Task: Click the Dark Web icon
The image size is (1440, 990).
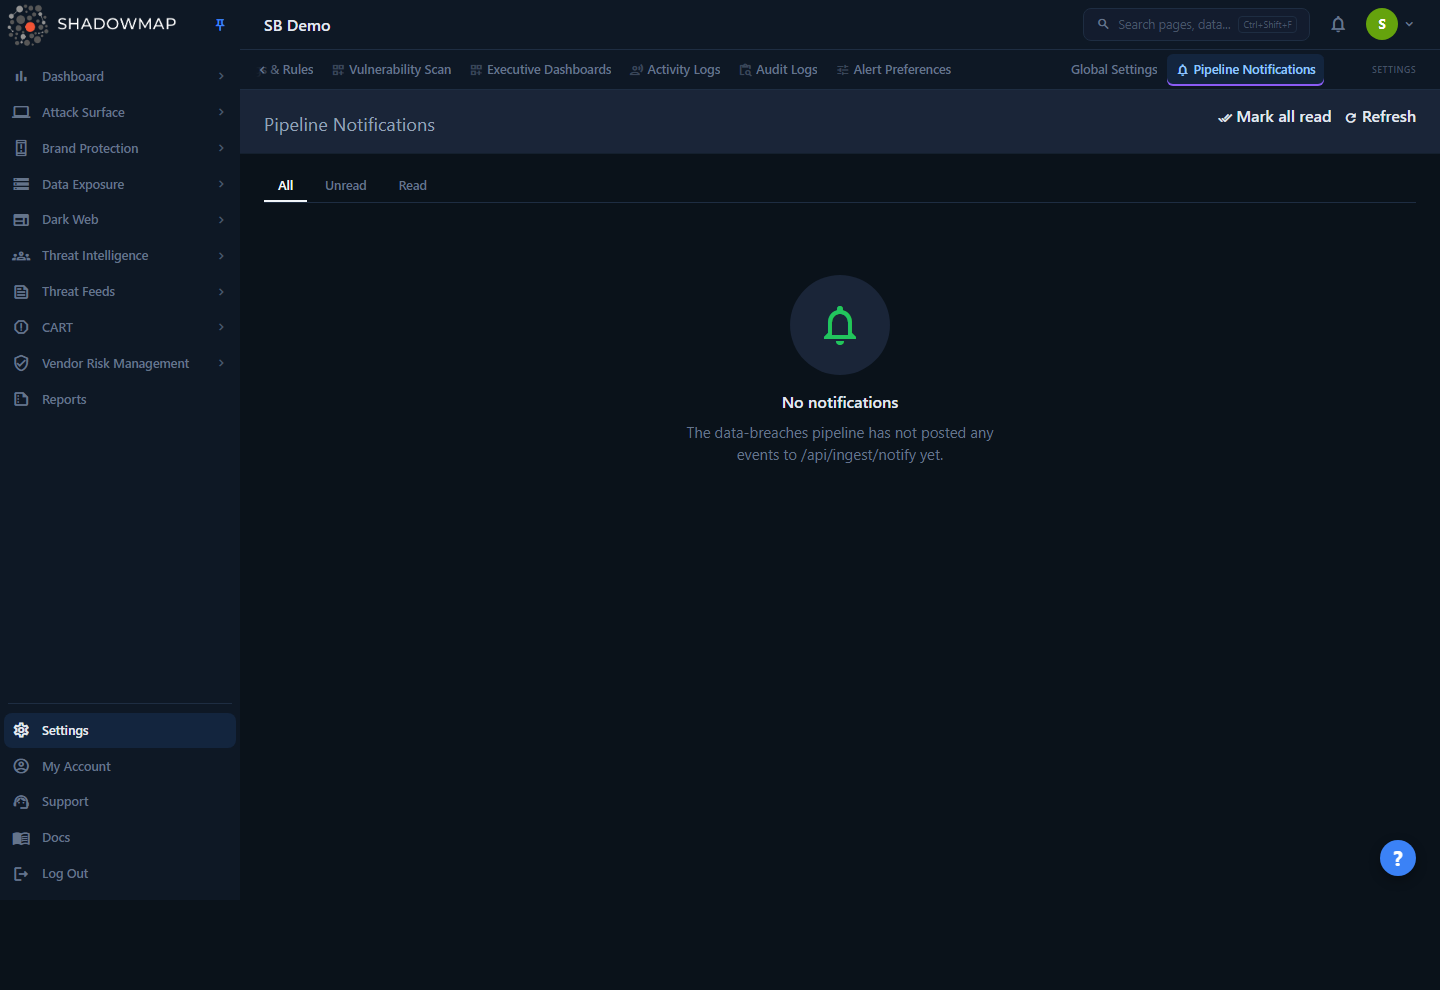Action: point(21,220)
